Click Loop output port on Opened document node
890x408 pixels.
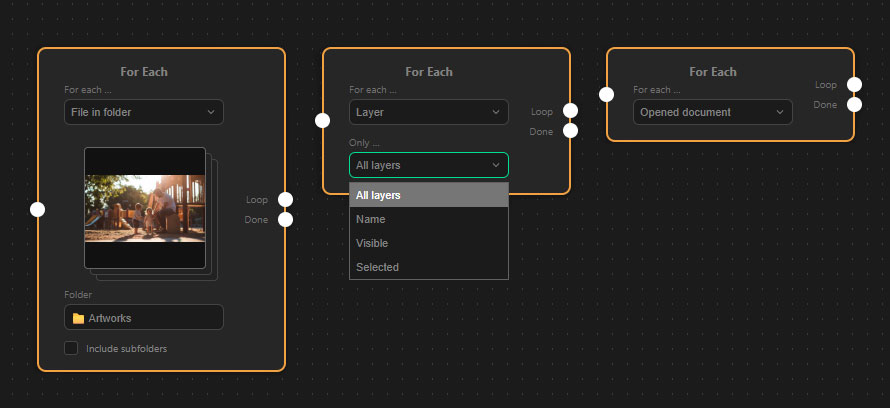coord(854,84)
